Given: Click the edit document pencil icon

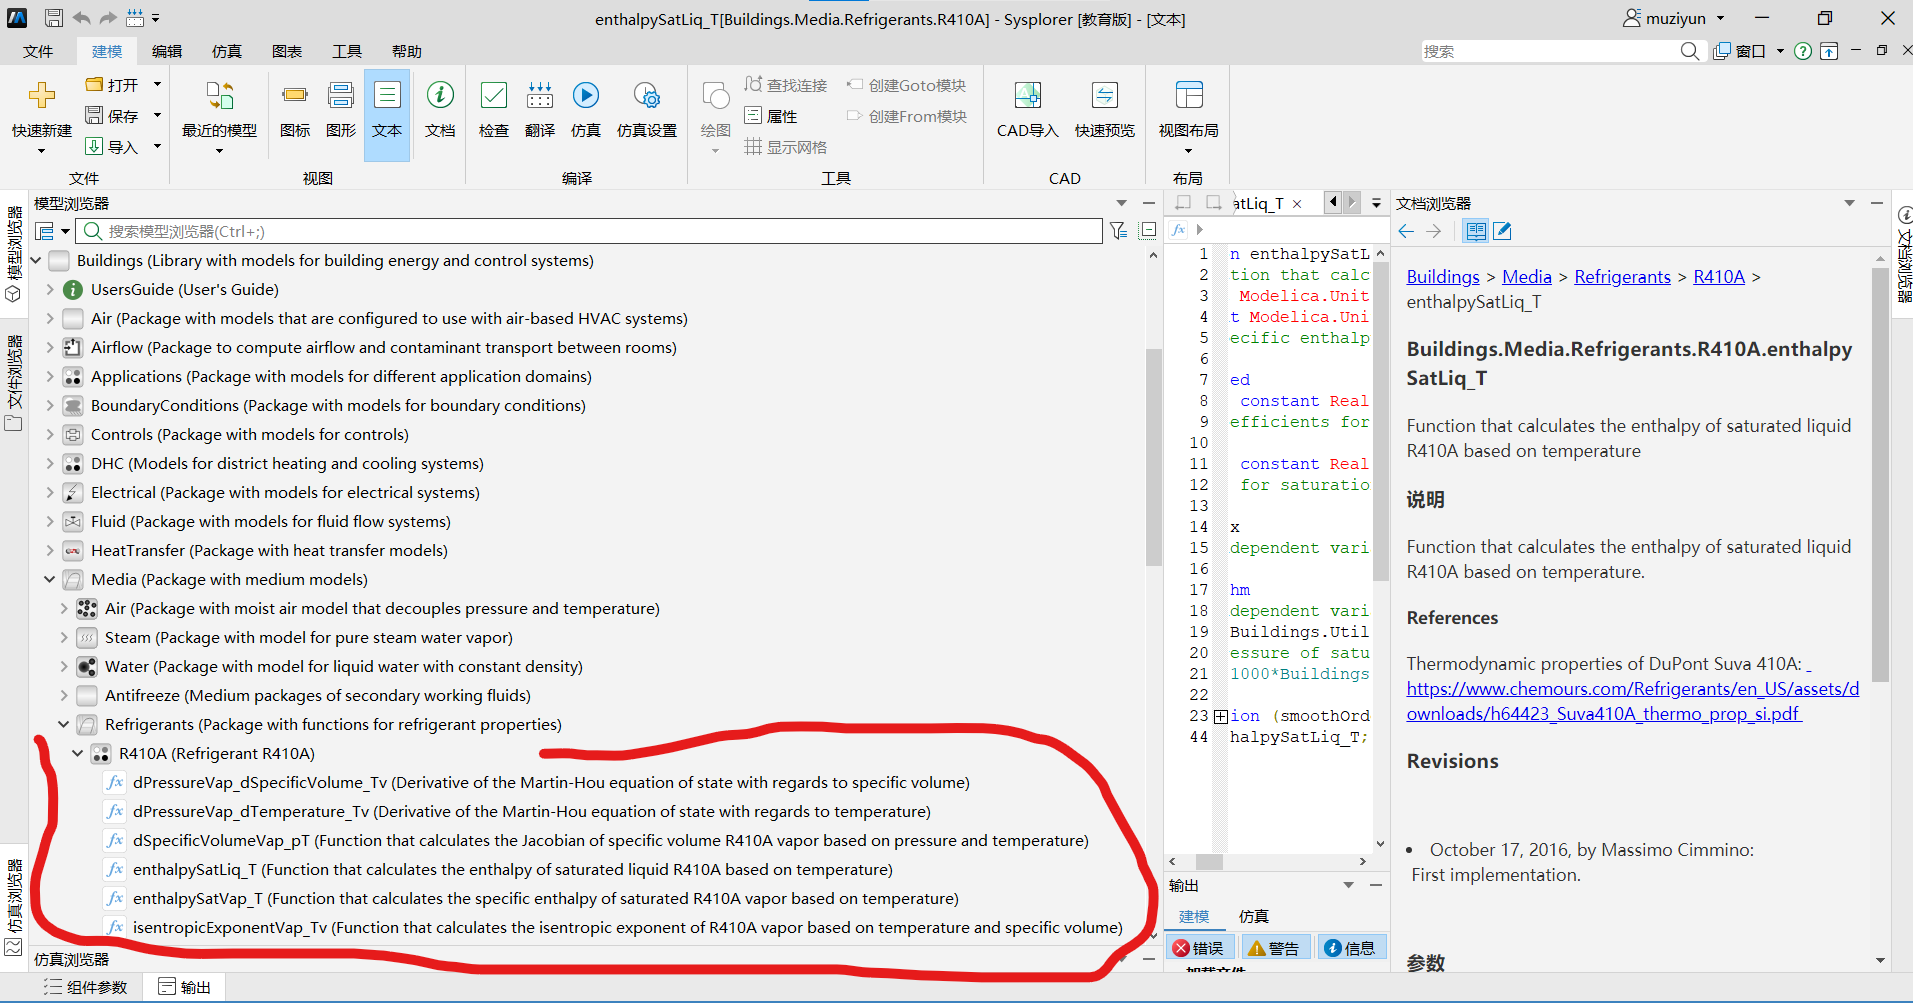Looking at the screenshot, I should coord(1502,231).
